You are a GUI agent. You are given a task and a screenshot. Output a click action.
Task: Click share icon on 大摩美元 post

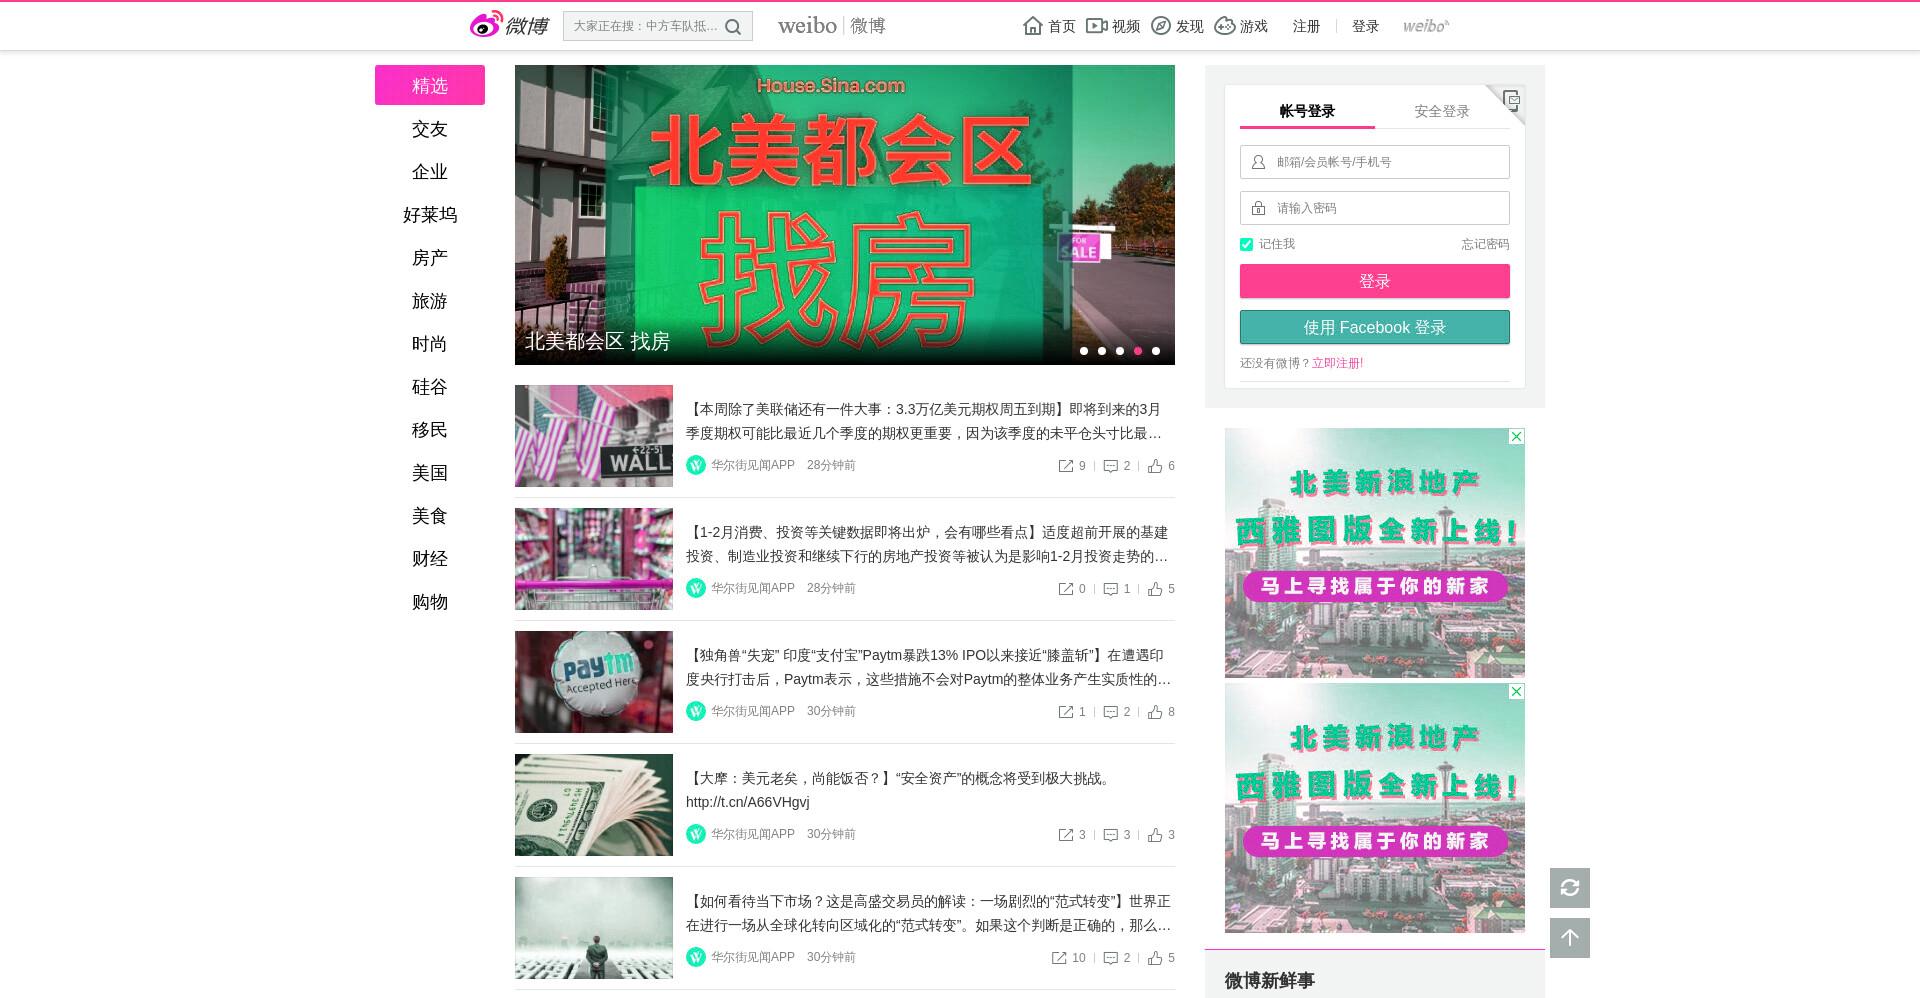pos(1066,835)
